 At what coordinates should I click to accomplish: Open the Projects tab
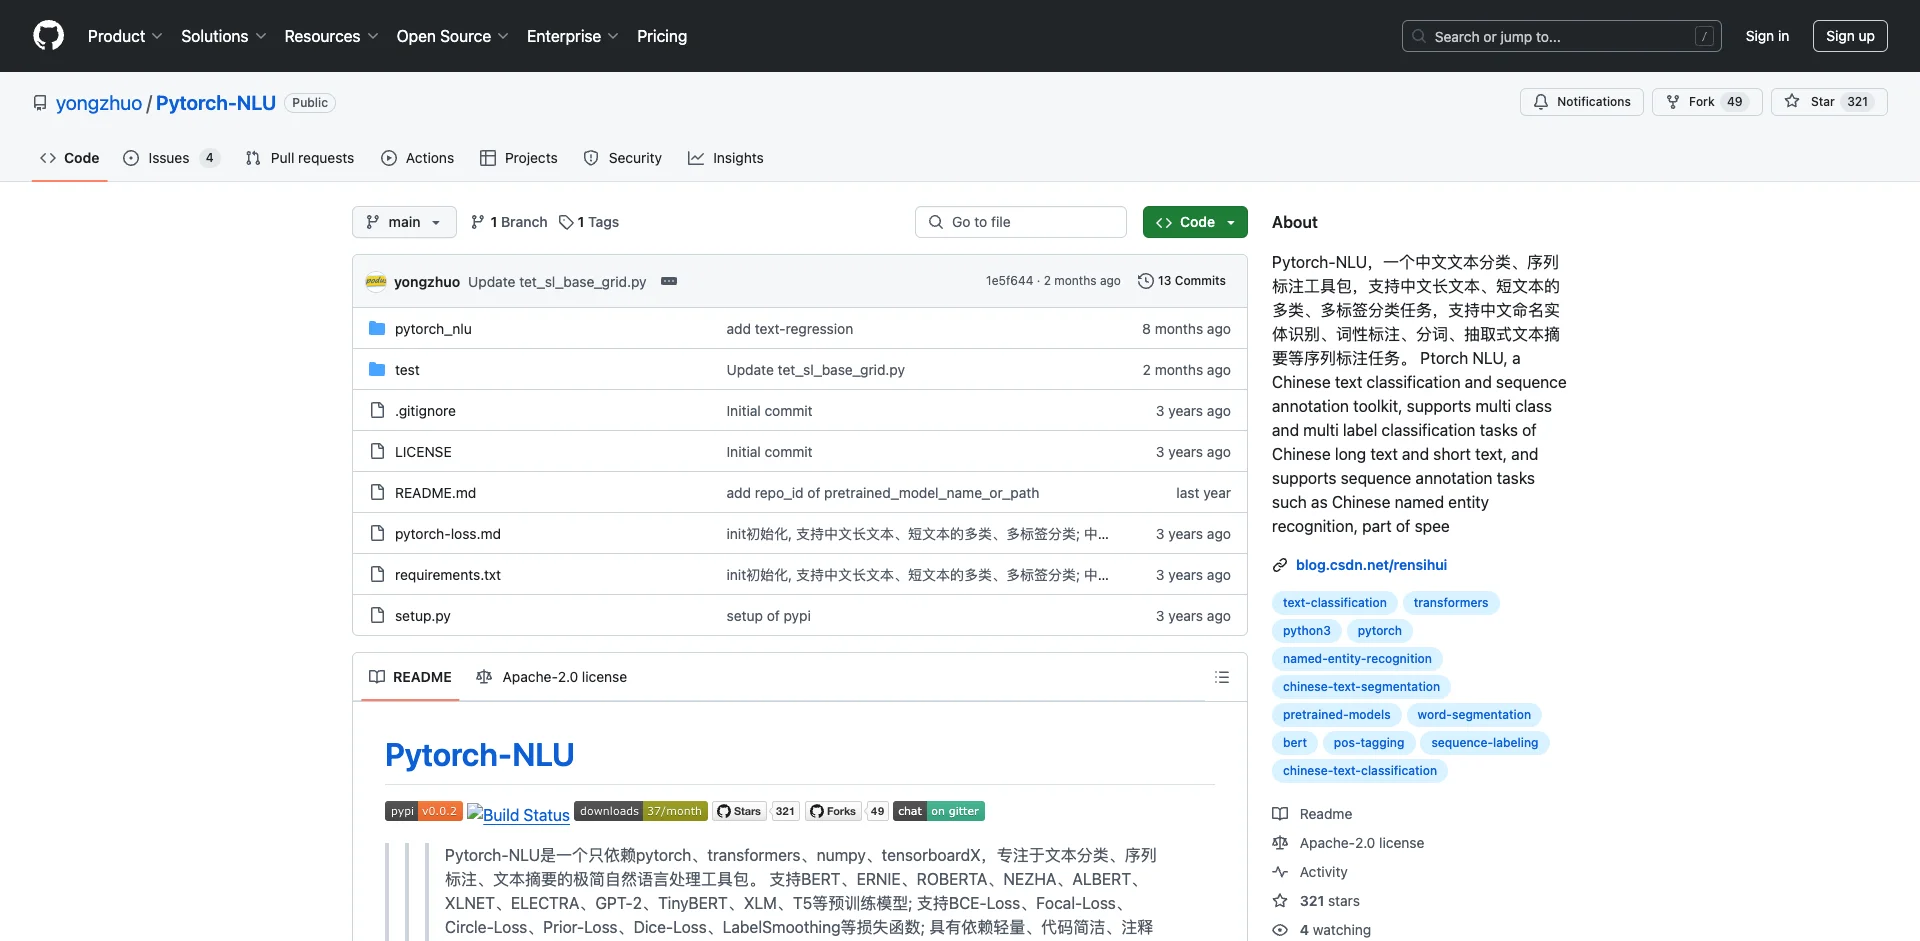518,158
